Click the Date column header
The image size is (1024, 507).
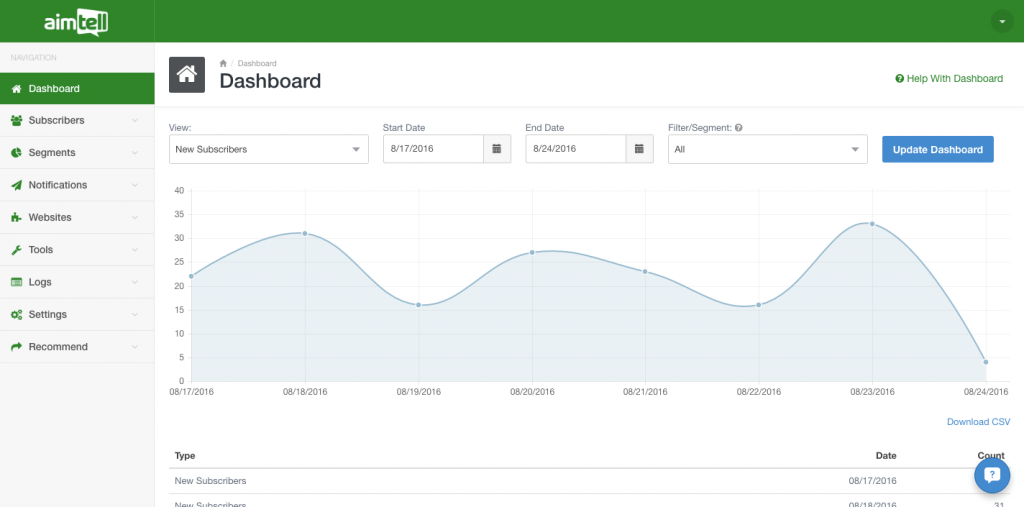886,455
